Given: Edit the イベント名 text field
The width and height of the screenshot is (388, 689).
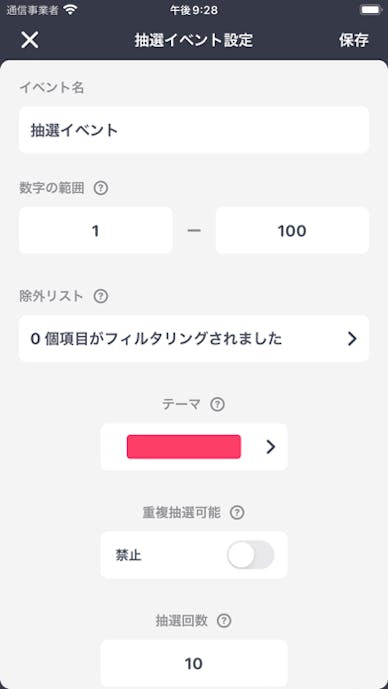Looking at the screenshot, I should coord(194,130).
